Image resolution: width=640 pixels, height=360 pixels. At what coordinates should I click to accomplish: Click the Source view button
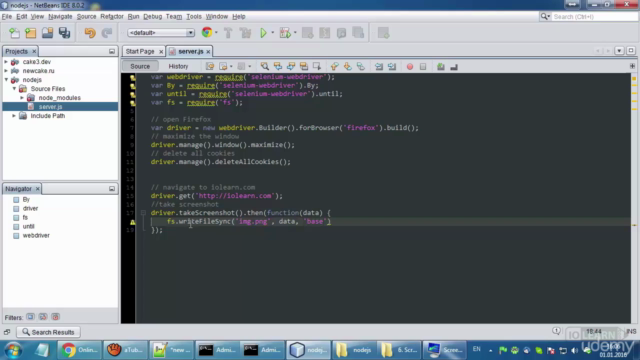click(x=140, y=66)
